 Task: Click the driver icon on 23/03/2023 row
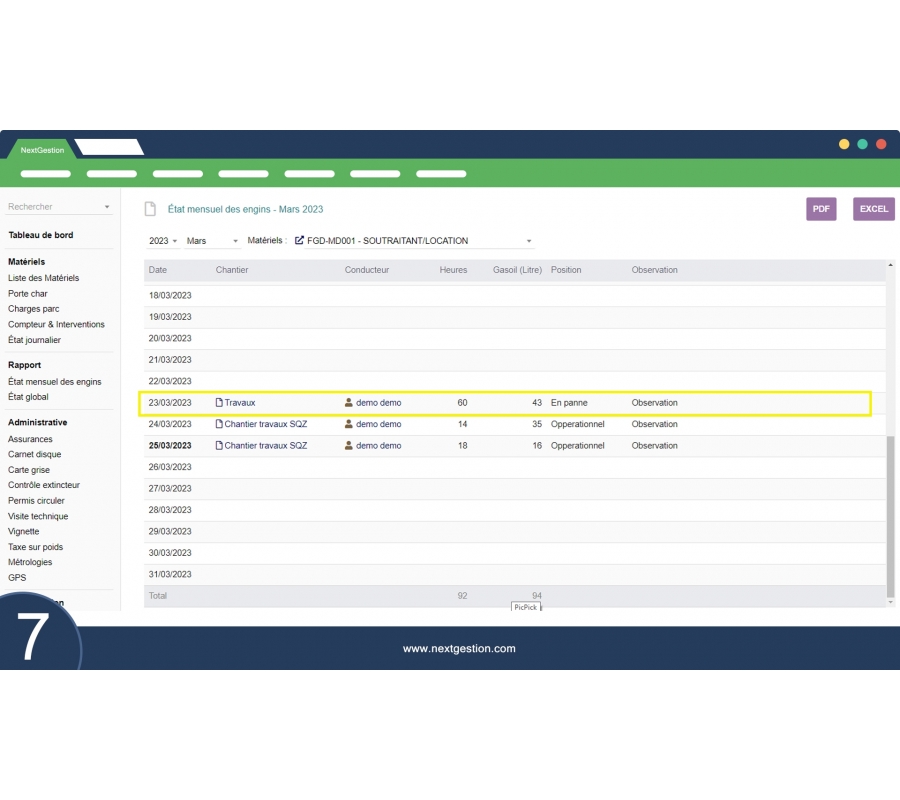coord(348,403)
